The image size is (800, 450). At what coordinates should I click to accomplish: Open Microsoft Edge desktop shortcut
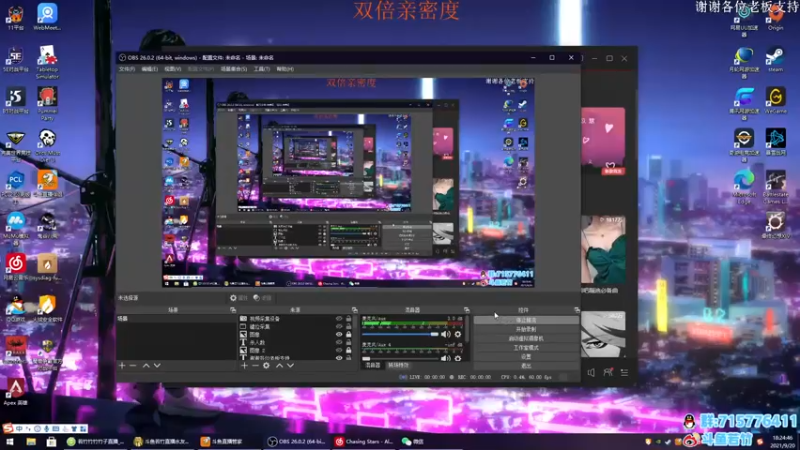pyautogui.click(x=744, y=187)
